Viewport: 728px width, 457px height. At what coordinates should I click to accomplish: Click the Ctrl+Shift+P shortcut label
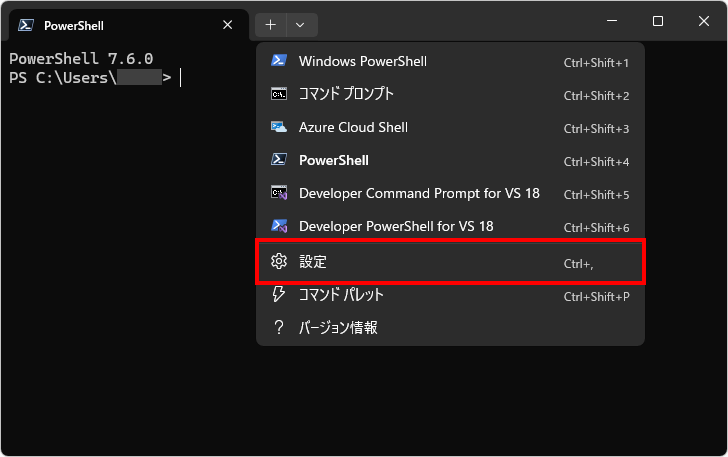tap(597, 297)
